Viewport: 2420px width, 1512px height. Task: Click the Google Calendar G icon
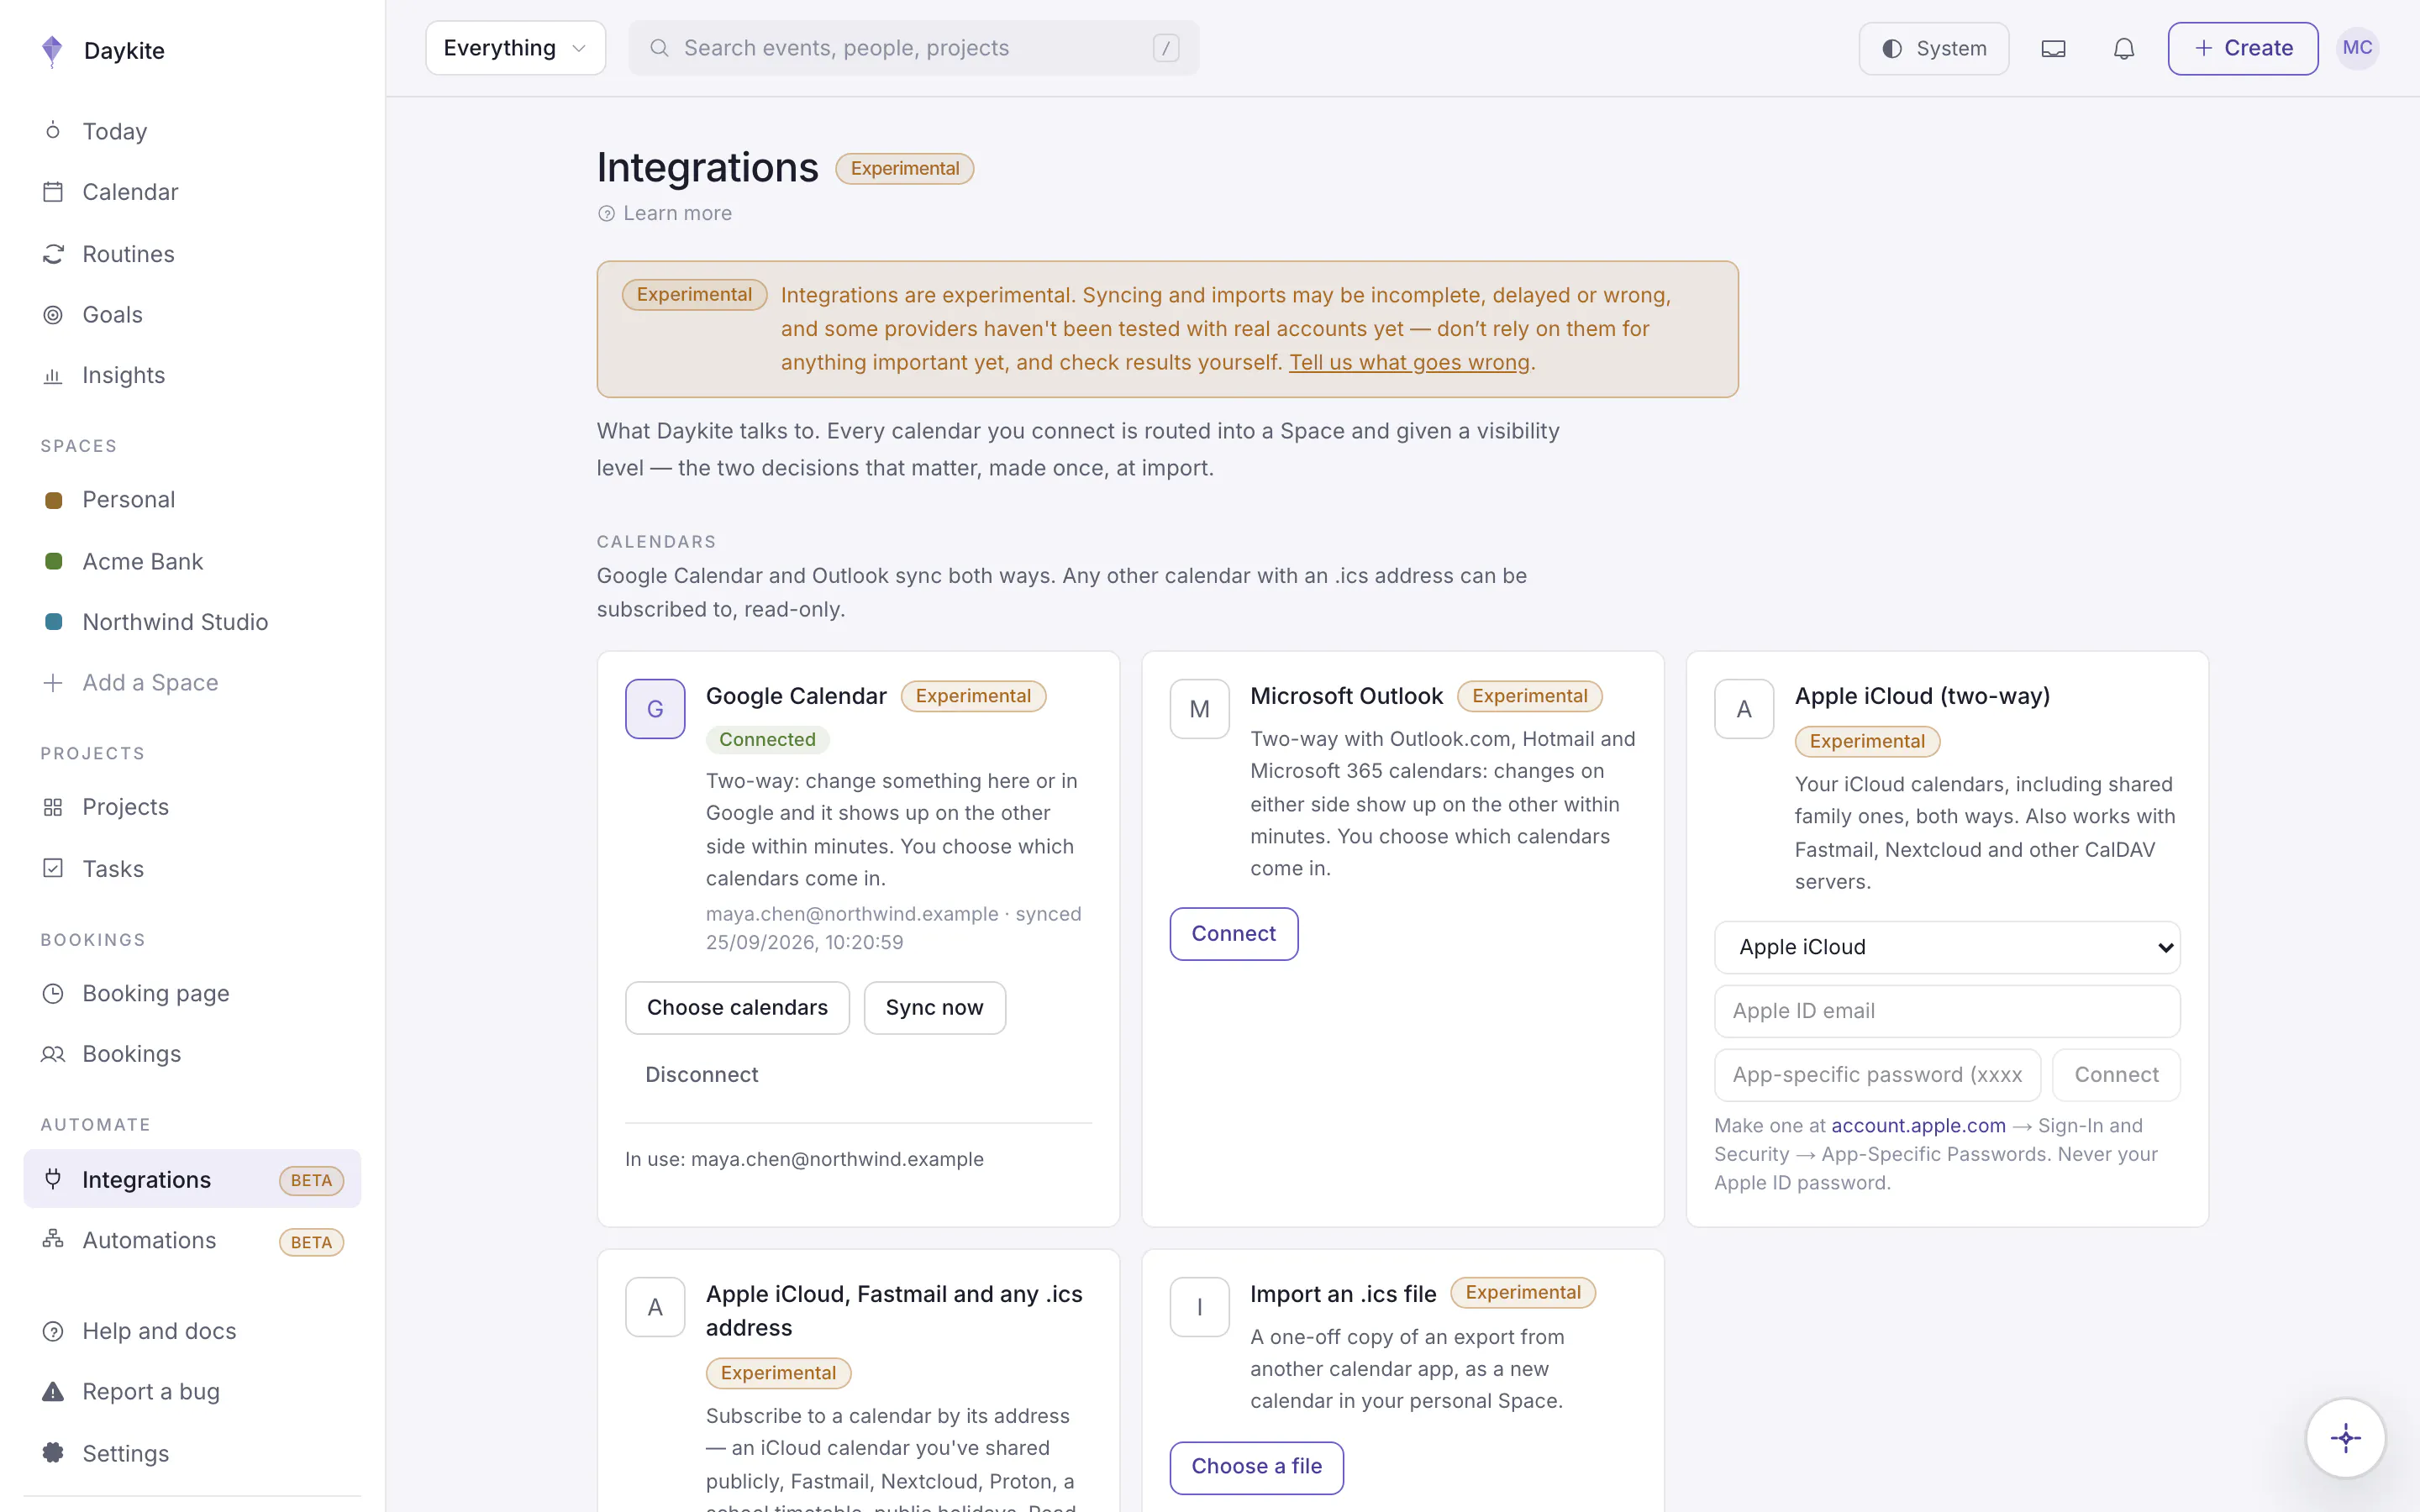655,709
